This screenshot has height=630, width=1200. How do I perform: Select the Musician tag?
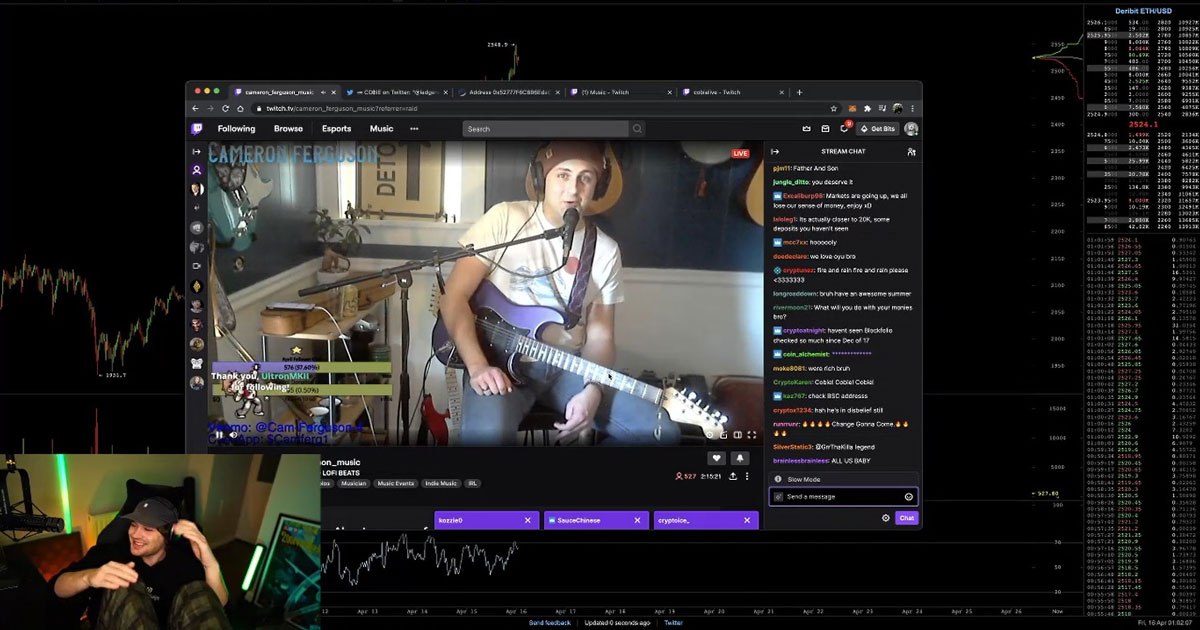353,483
